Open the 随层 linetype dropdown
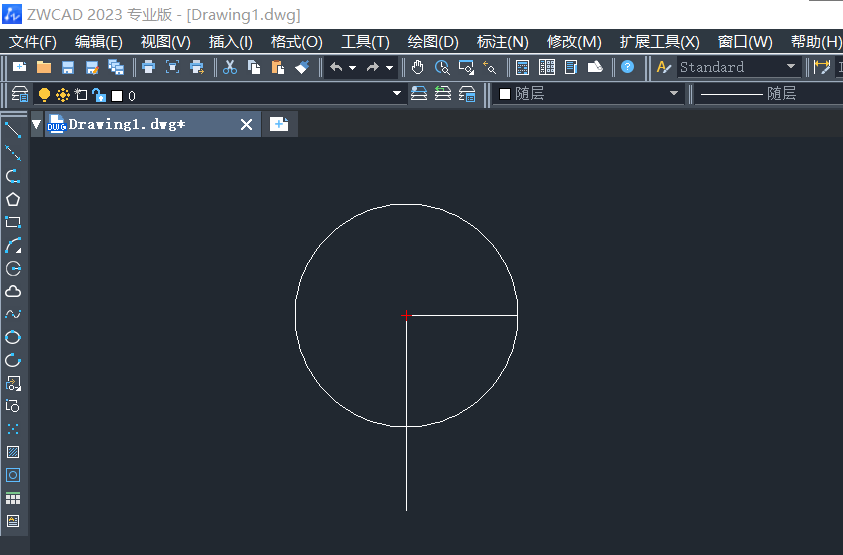 click(769, 94)
